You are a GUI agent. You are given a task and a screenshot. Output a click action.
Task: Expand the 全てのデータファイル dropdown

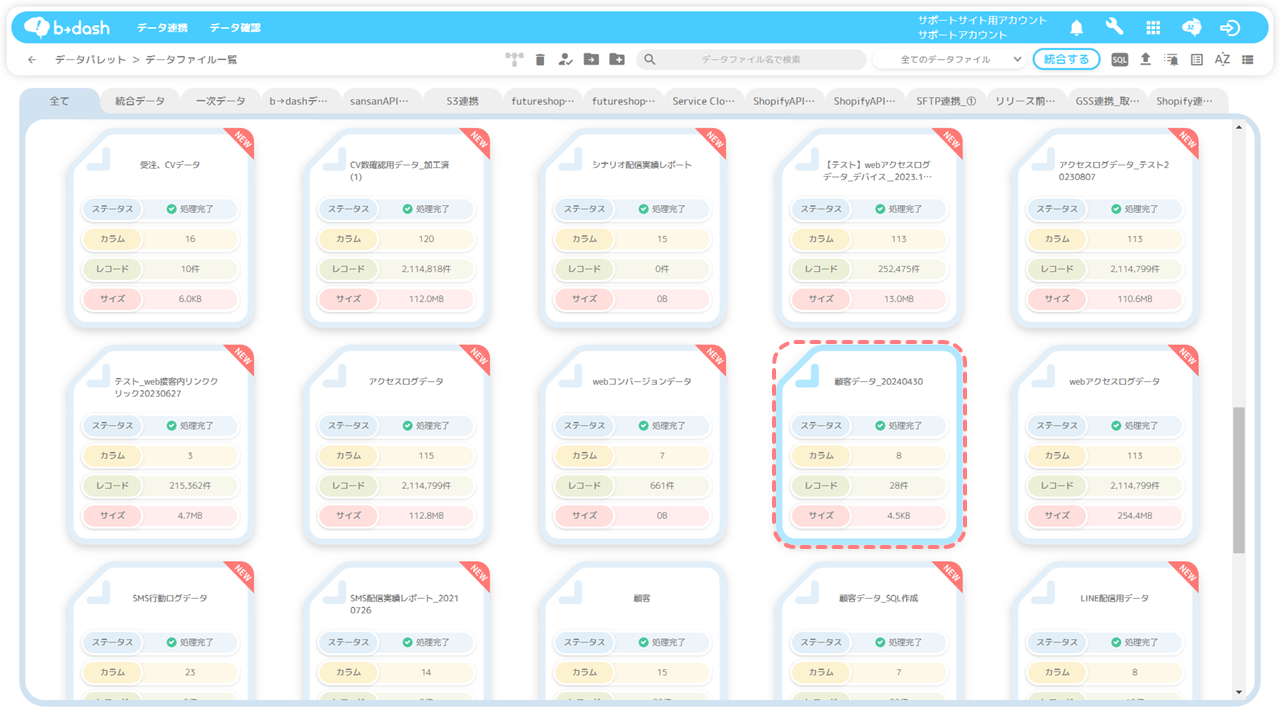click(x=949, y=60)
